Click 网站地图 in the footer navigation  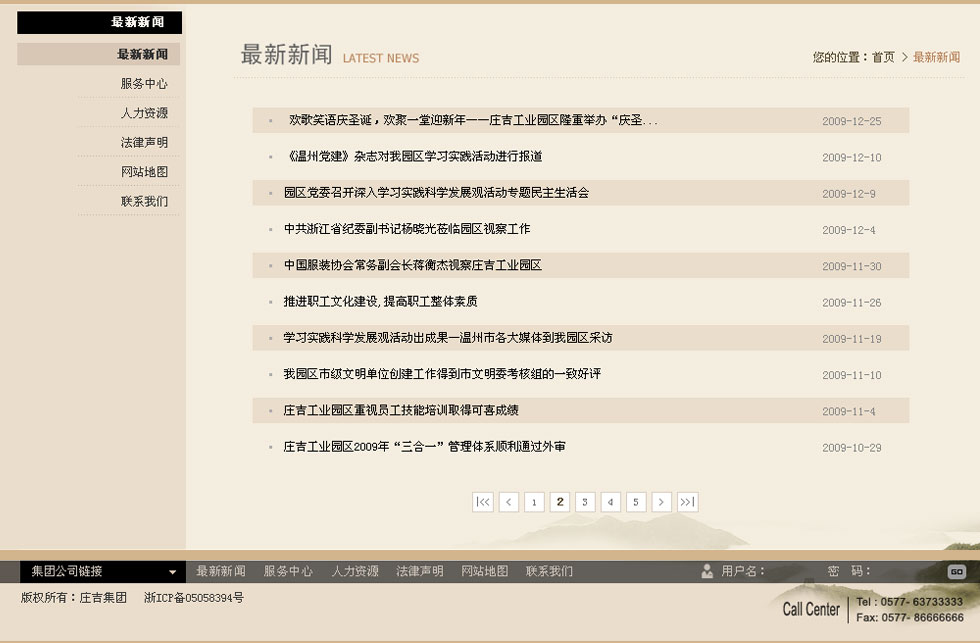pyautogui.click(x=485, y=571)
